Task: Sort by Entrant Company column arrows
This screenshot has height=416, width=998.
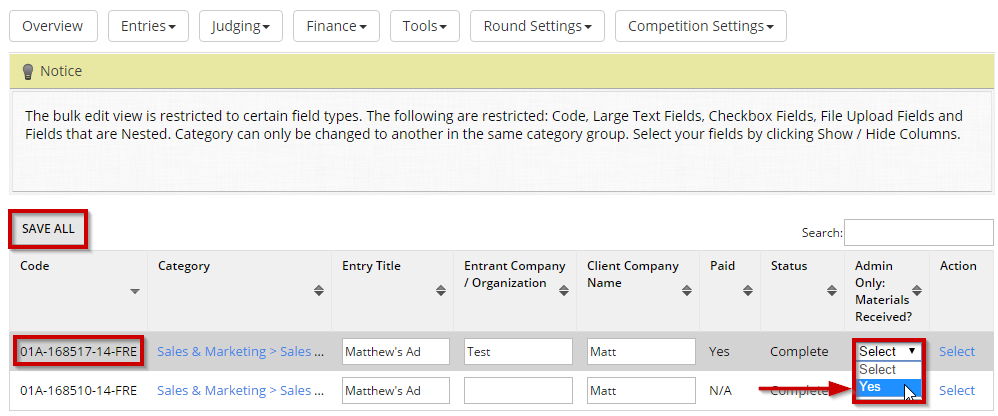Action: click(x=564, y=291)
